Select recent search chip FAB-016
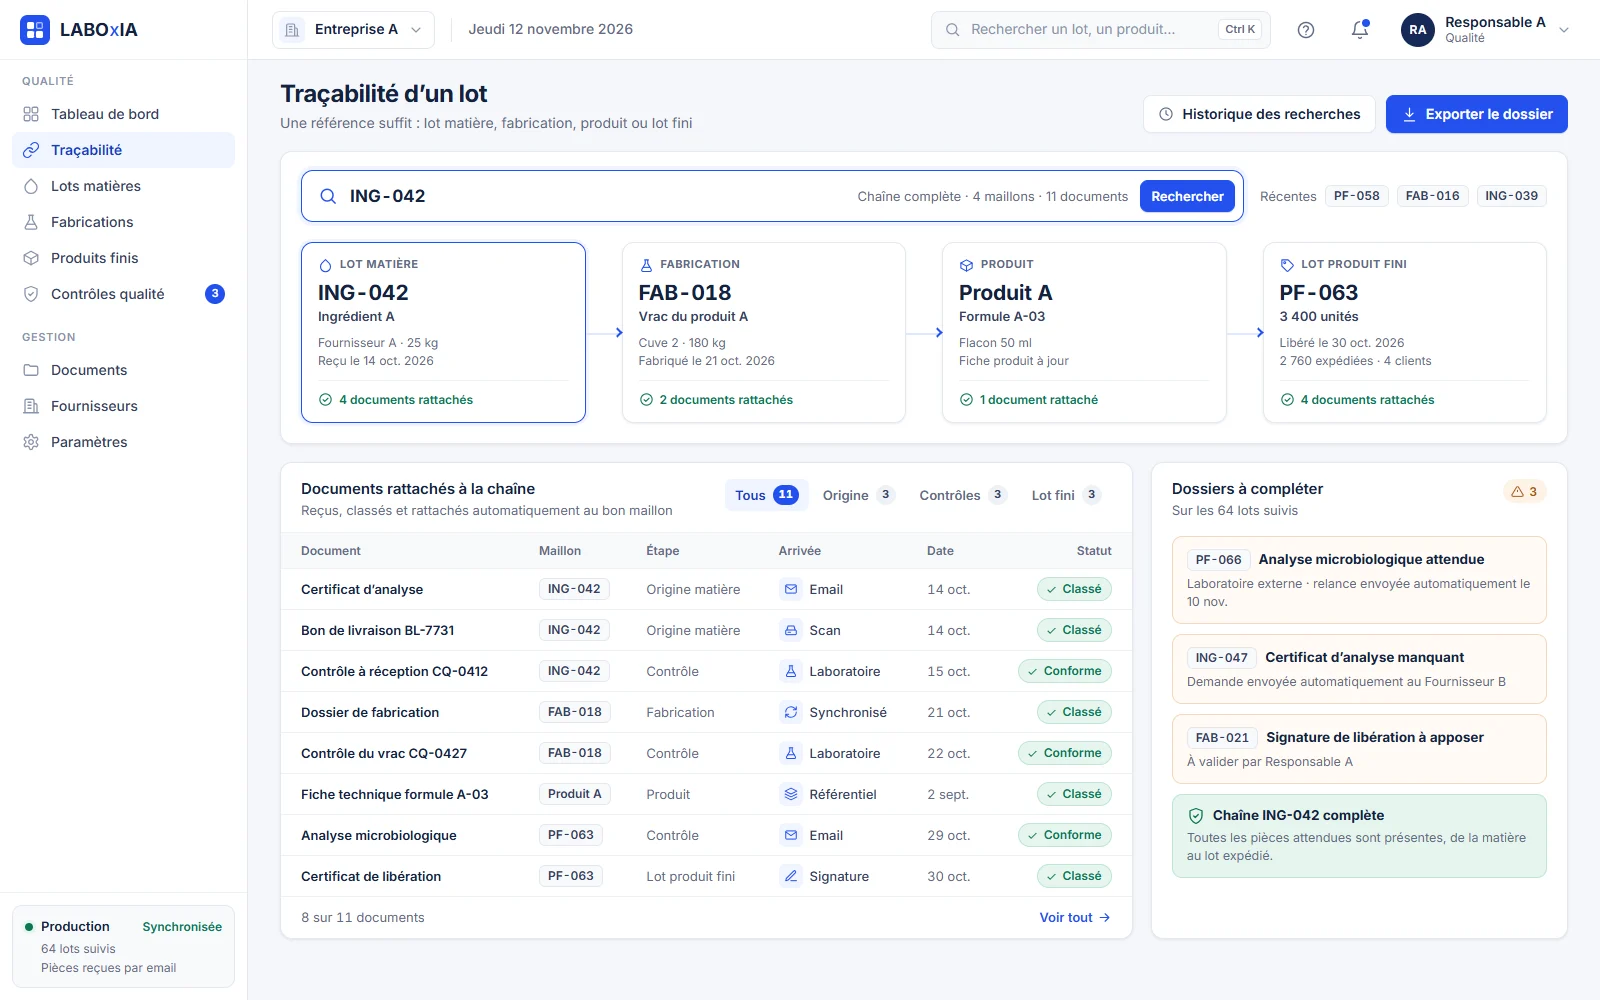1600x1000 pixels. (1432, 196)
